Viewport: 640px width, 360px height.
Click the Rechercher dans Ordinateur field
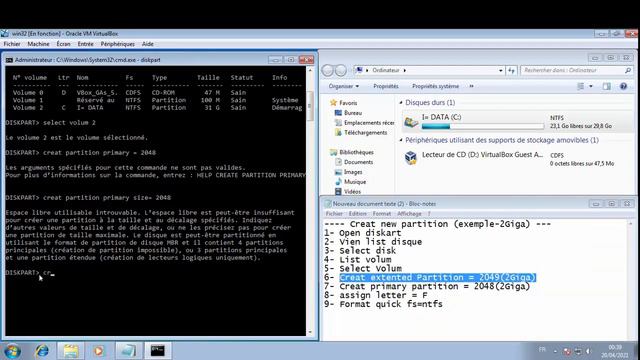[x=573, y=70]
